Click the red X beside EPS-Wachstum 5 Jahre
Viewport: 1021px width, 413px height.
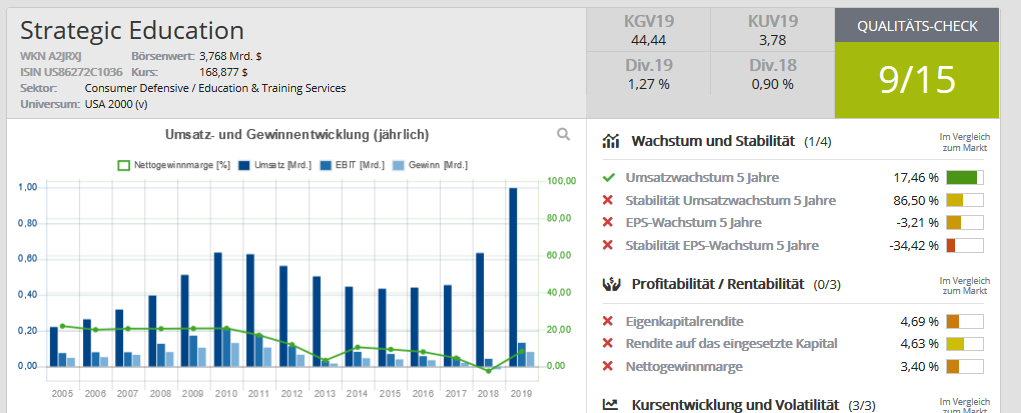click(608, 223)
